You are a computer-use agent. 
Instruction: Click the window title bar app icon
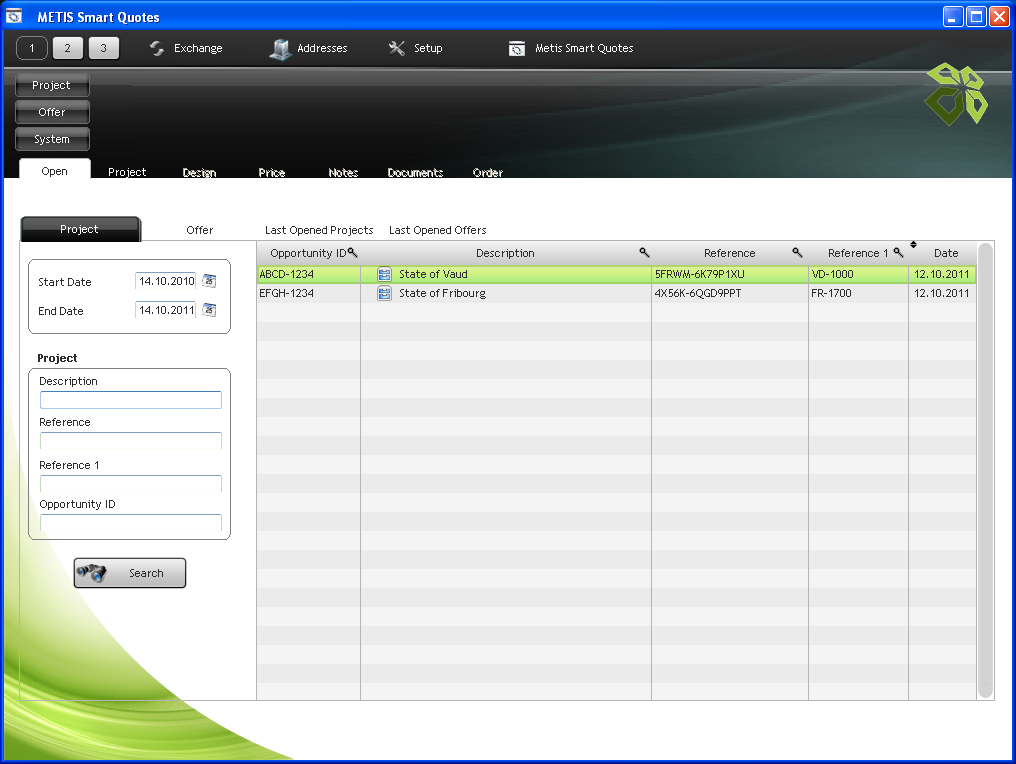pos(14,16)
